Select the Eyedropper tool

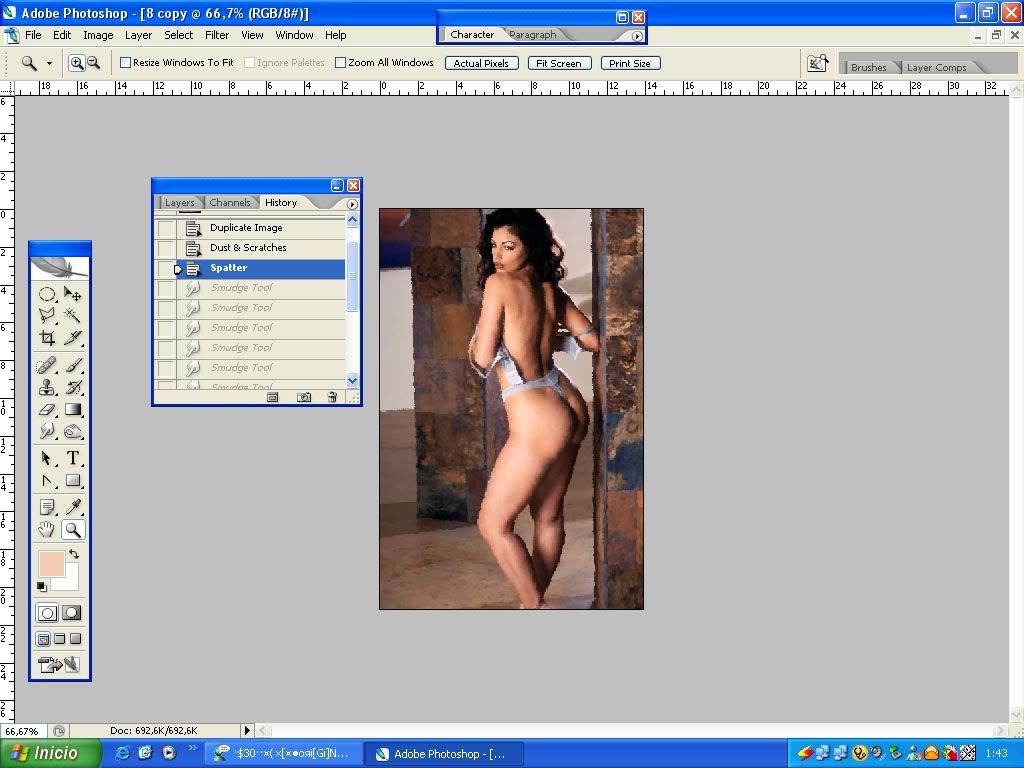click(72, 507)
